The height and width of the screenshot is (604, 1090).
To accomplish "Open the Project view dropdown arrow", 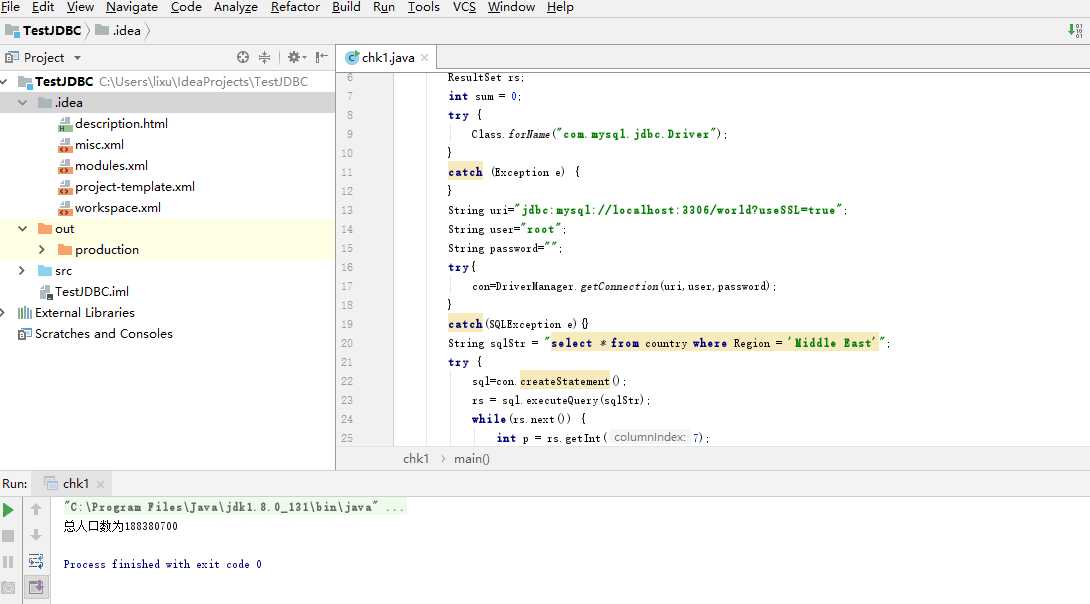I will click(77, 58).
